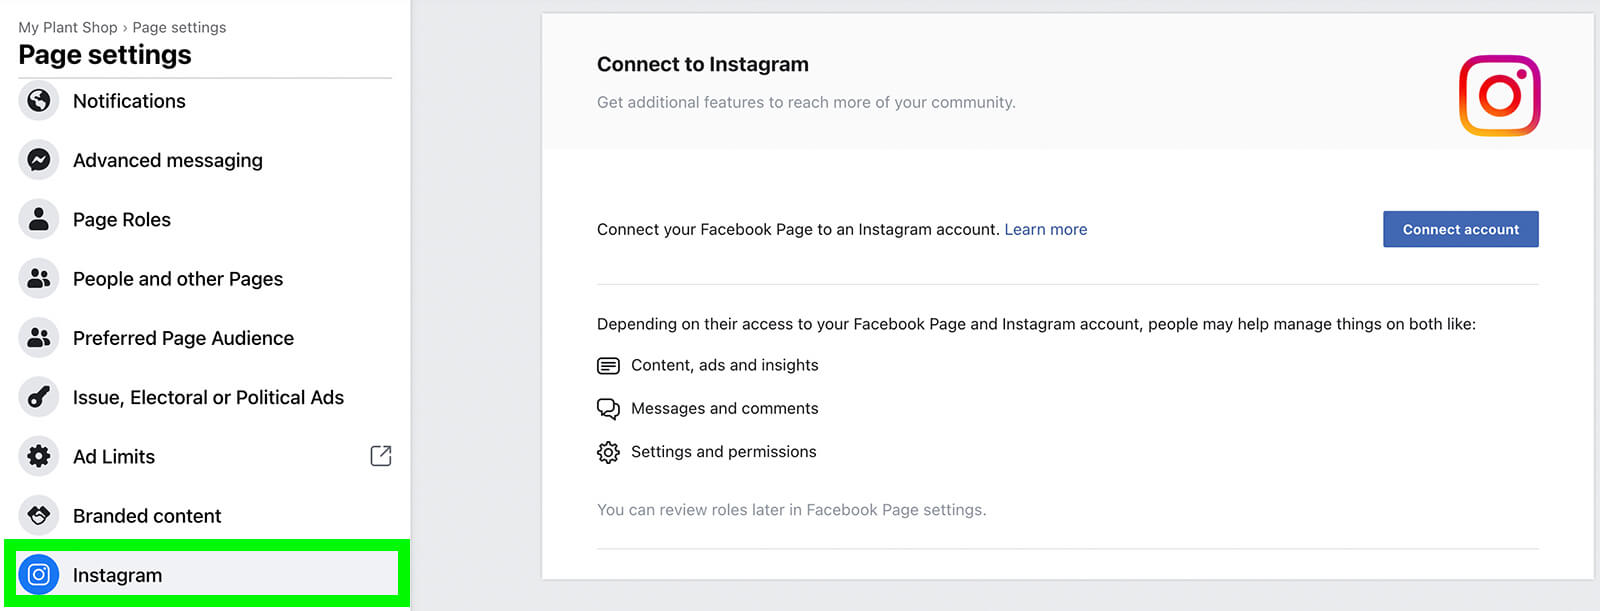Click the large Instagram logo
The height and width of the screenshot is (611, 1600).
(x=1499, y=96)
